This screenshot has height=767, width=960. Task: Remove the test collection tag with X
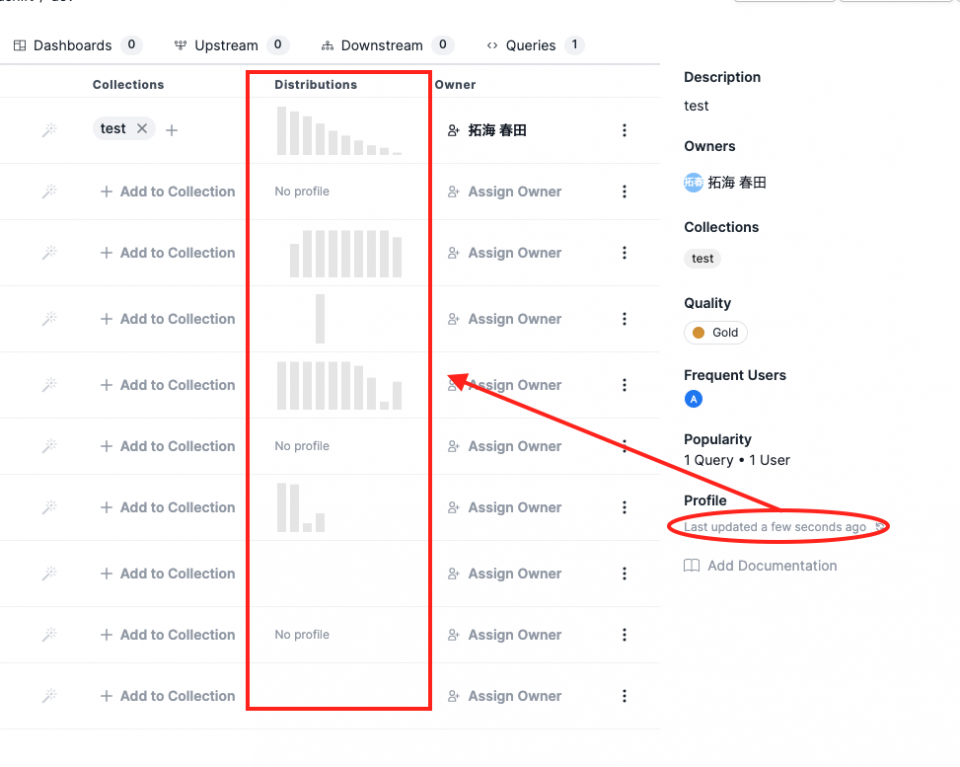[x=142, y=129]
